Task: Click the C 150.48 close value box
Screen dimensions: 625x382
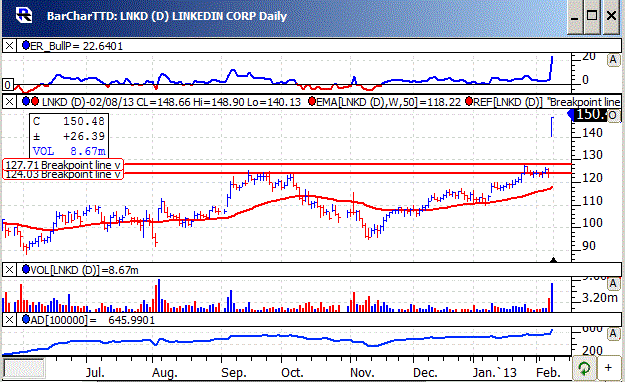Action: pos(69,121)
